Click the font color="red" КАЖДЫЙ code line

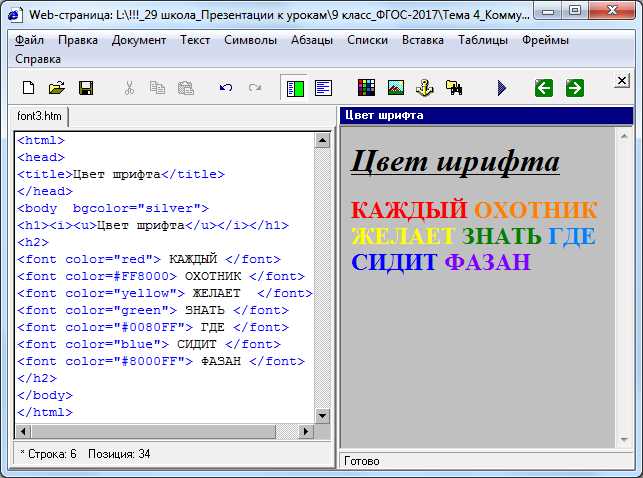(x=149, y=259)
